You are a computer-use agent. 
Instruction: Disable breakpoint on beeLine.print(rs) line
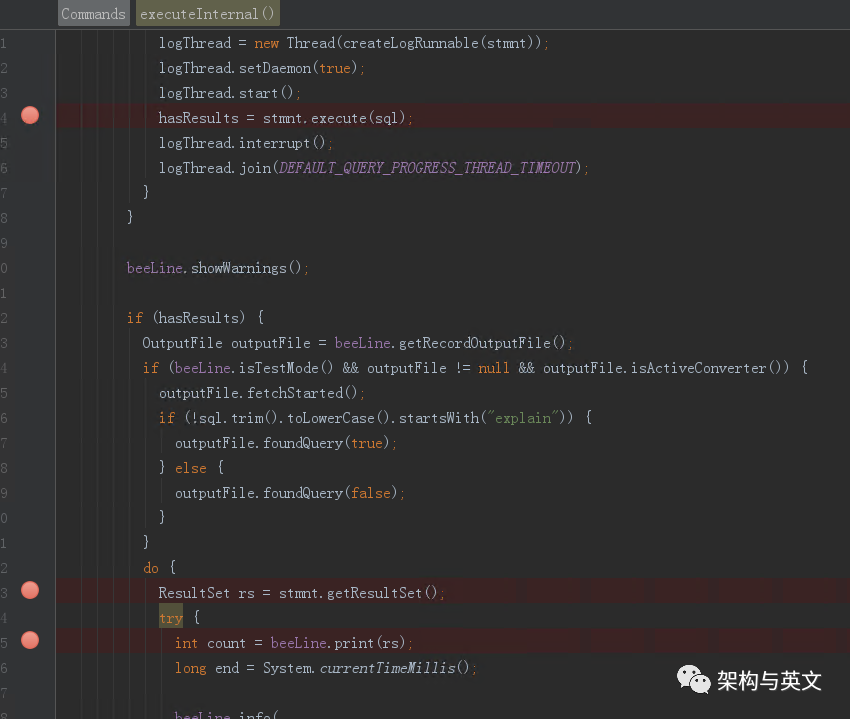(30, 640)
